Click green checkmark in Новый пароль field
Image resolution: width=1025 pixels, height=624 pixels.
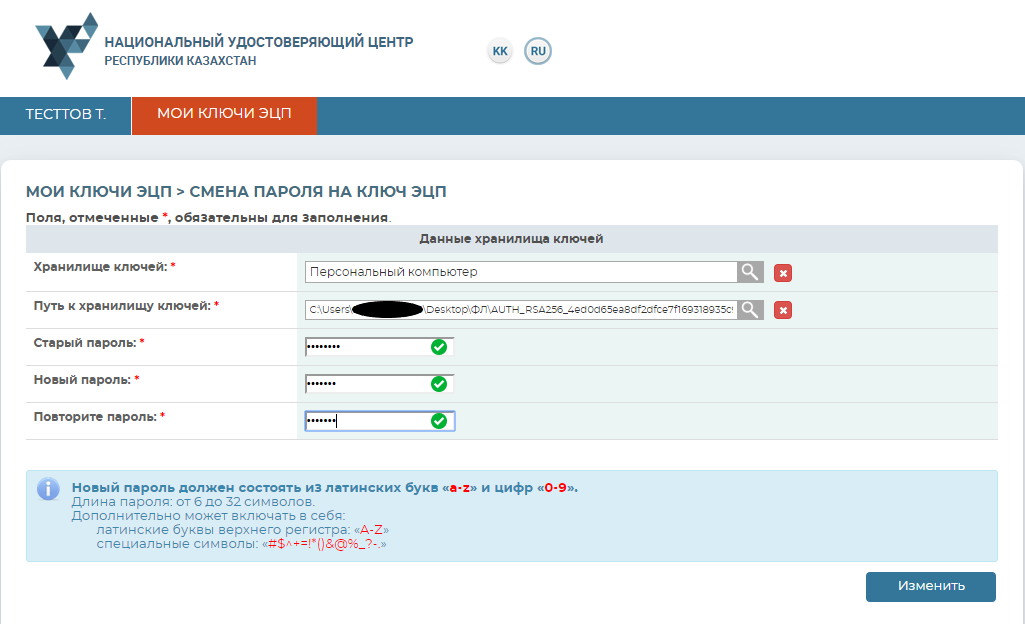(438, 384)
